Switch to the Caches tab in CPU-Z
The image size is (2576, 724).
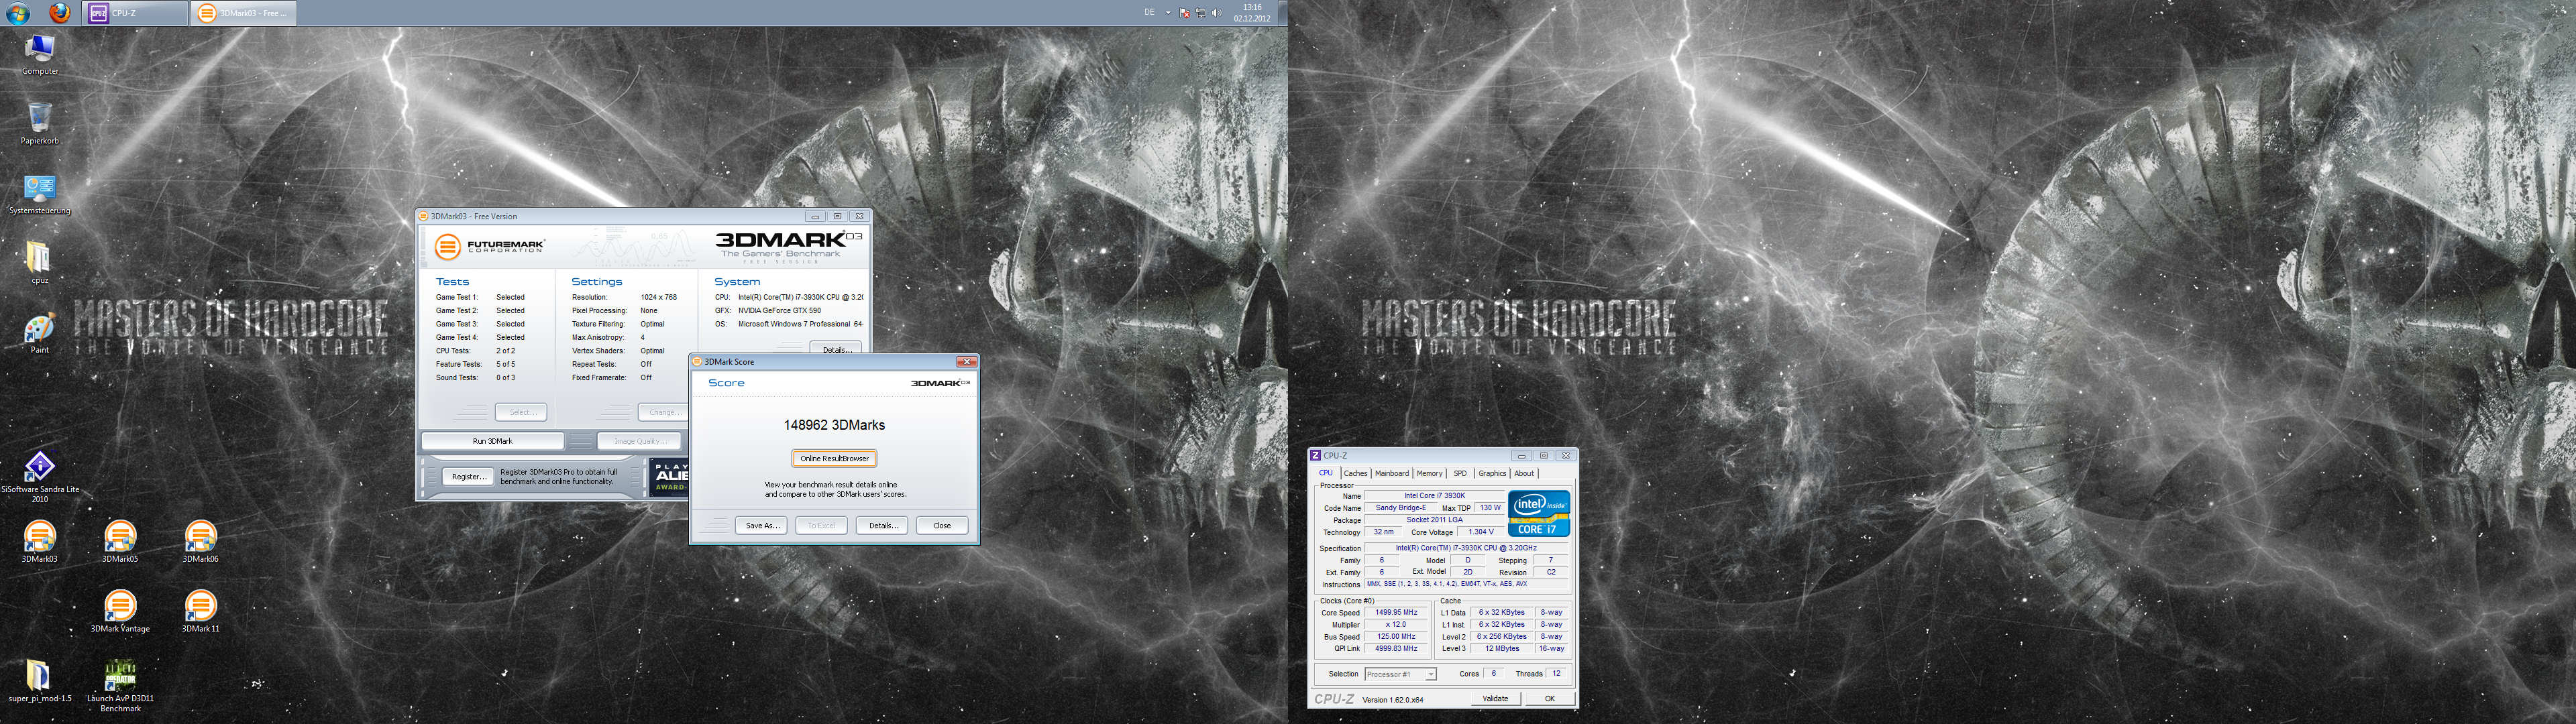(1355, 474)
